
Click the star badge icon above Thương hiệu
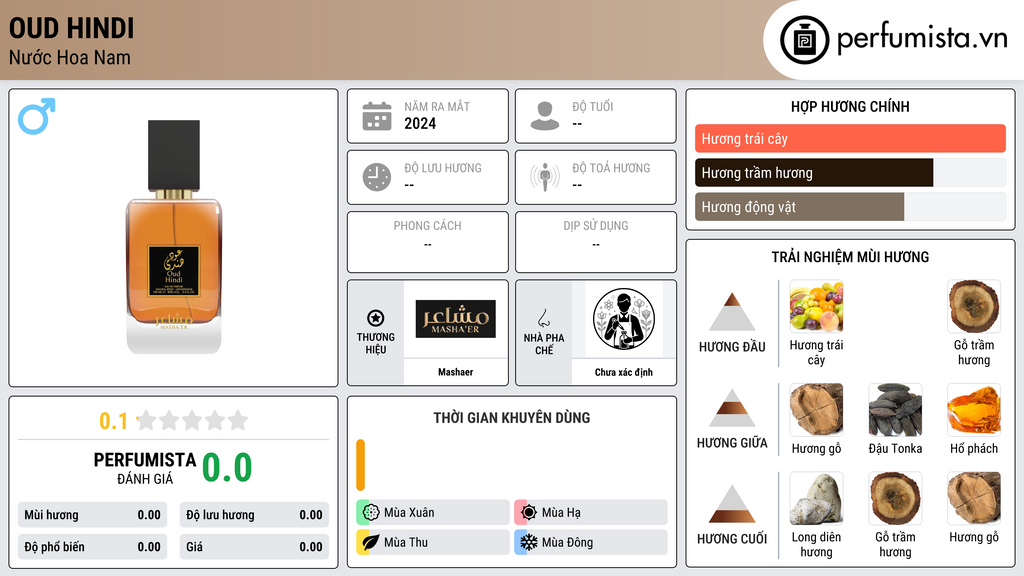pos(376,318)
